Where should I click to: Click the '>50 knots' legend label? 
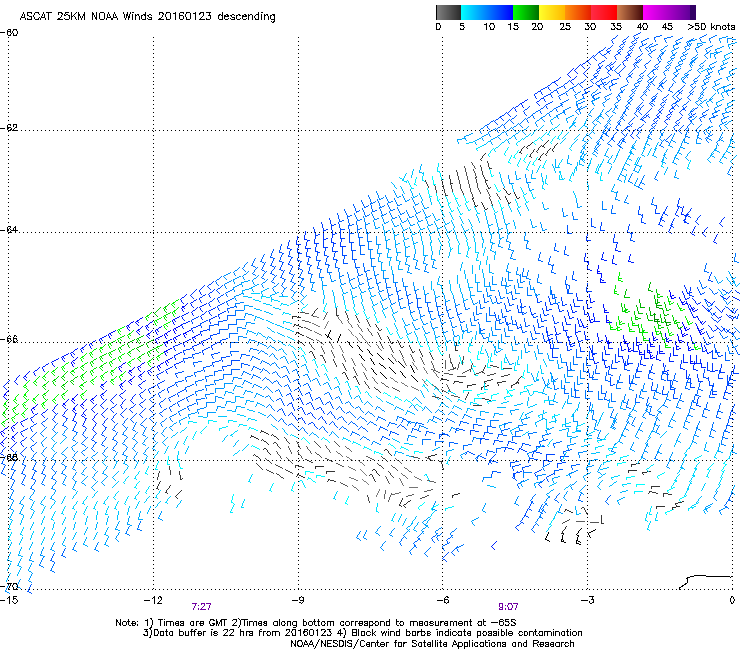coord(711,27)
